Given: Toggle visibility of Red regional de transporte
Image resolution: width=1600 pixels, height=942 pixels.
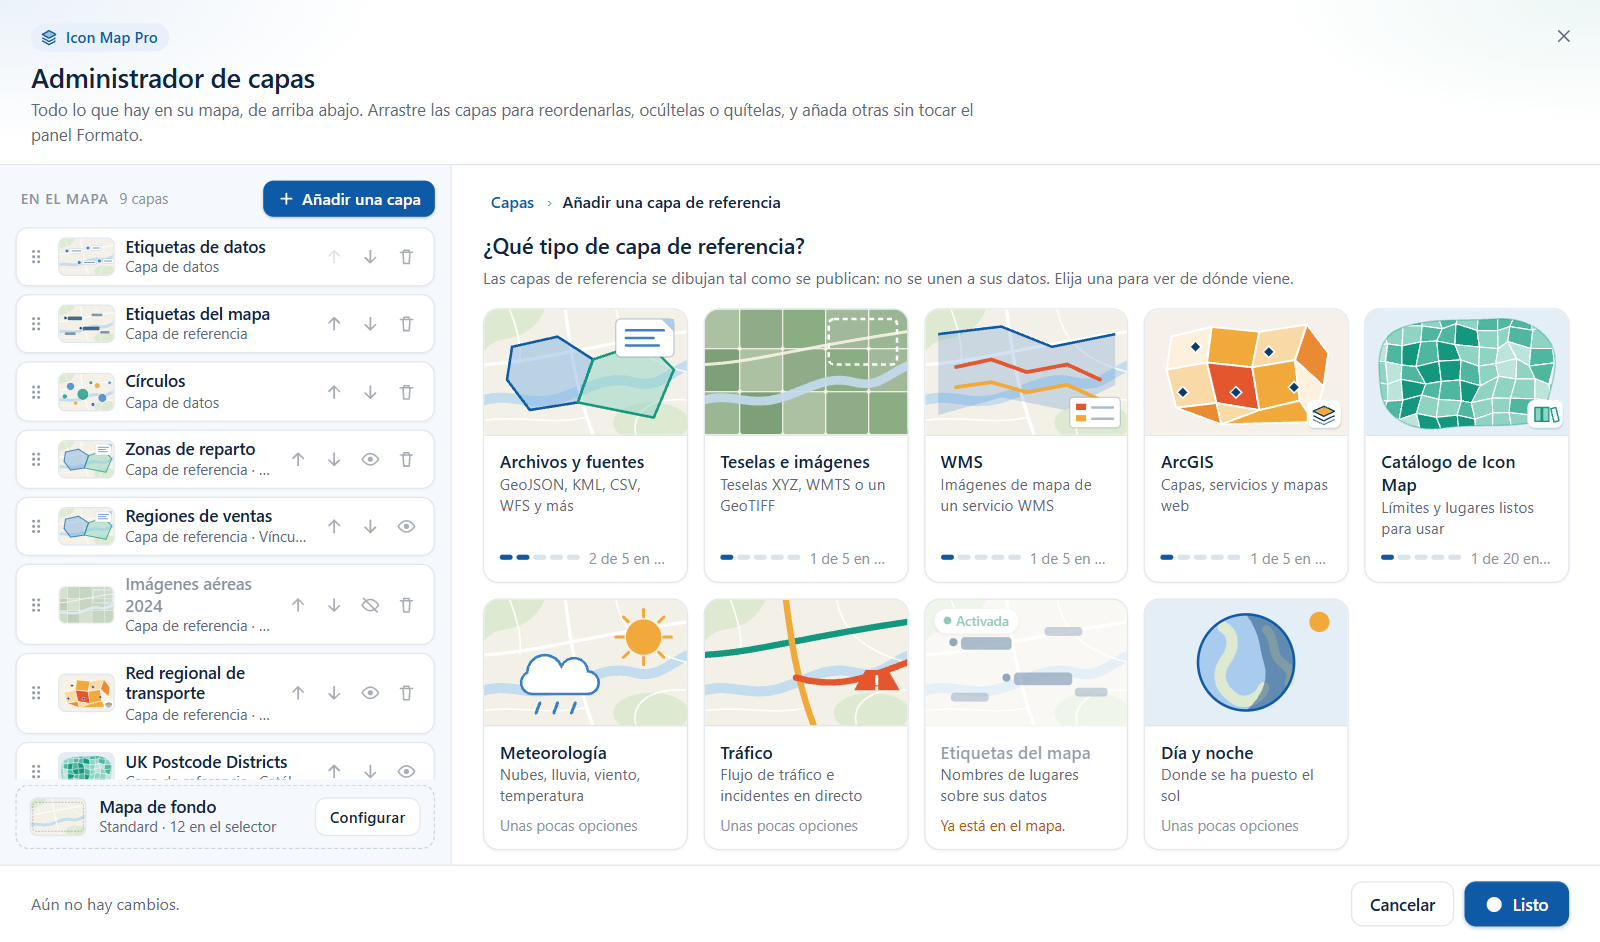Looking at the screenshot, I should 370,693.
